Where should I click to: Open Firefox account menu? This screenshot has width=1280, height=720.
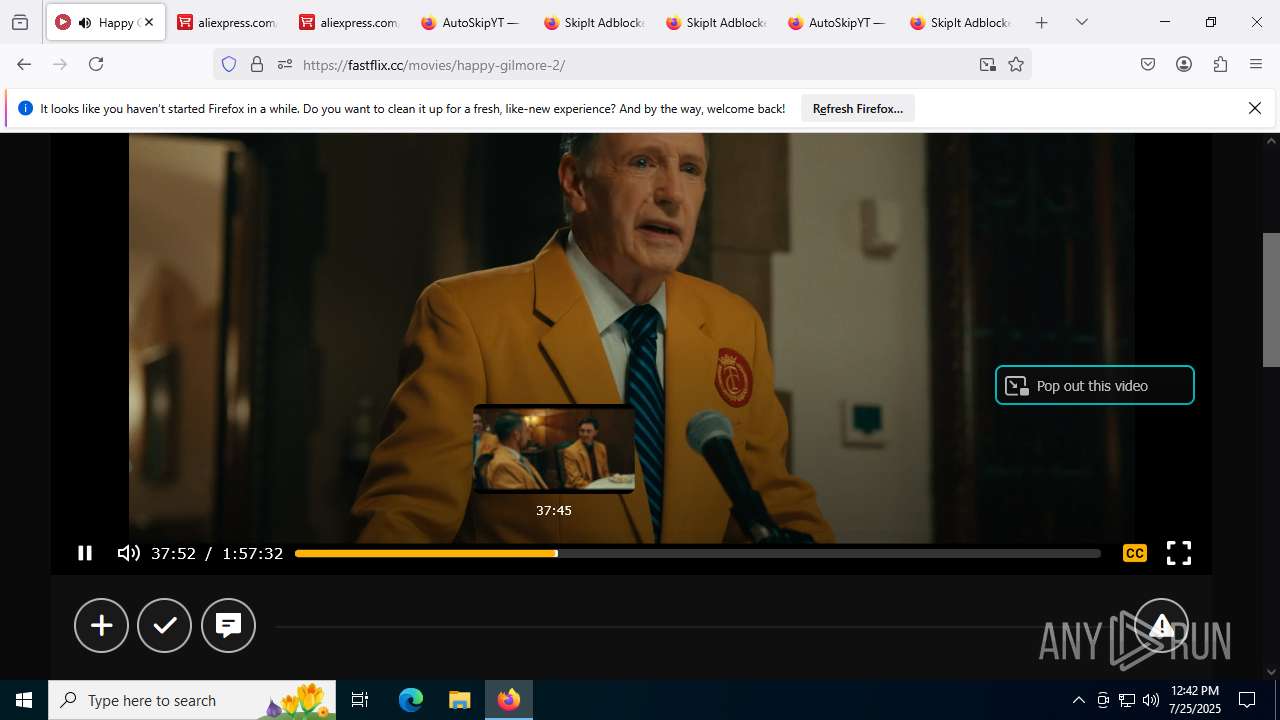pyautogui.click(x=1184, y=64)
